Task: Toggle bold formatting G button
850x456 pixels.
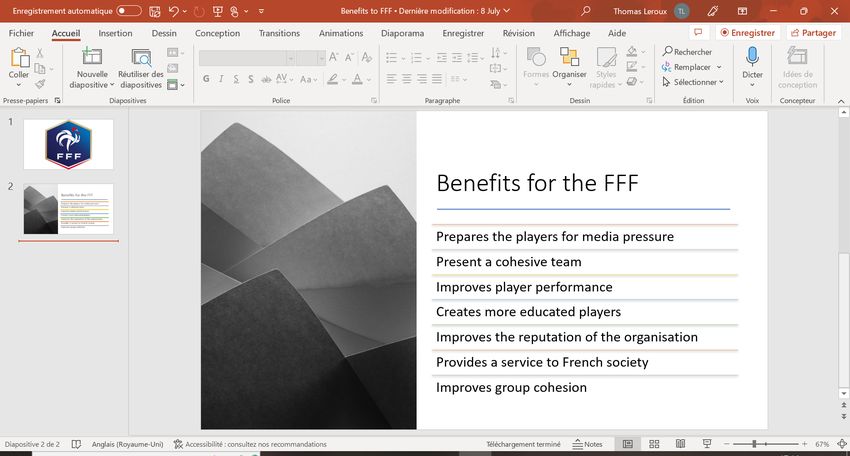Action: coord(206,79)
